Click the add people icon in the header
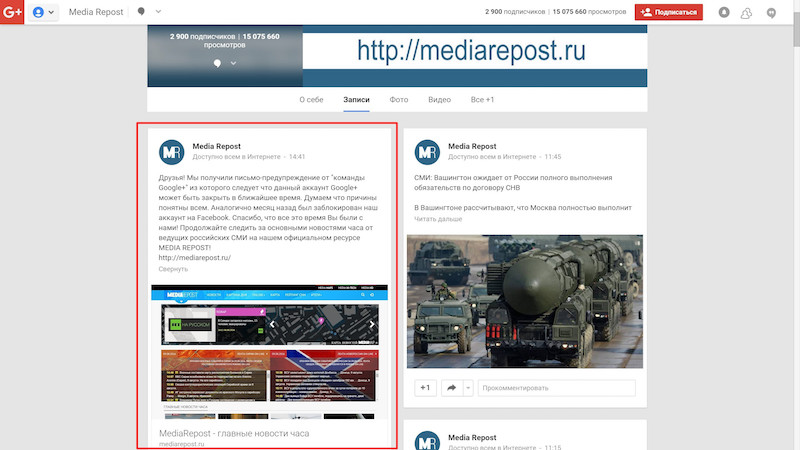 (x=746, y=13)
